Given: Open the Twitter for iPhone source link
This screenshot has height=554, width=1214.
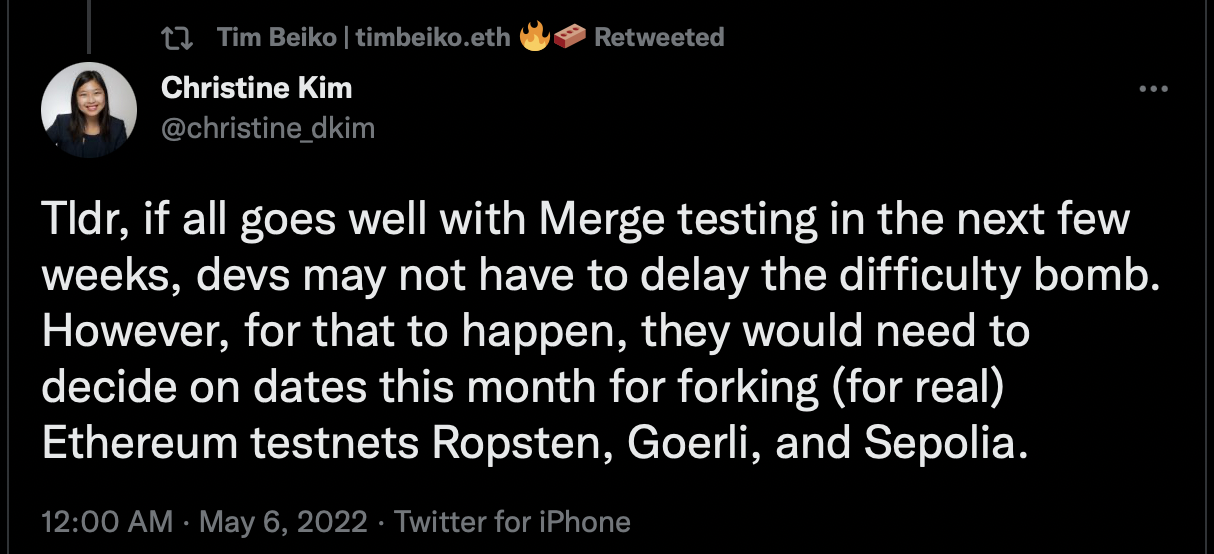Looking at the screenshot, I should pyautogui.click(x=512, y=522).
